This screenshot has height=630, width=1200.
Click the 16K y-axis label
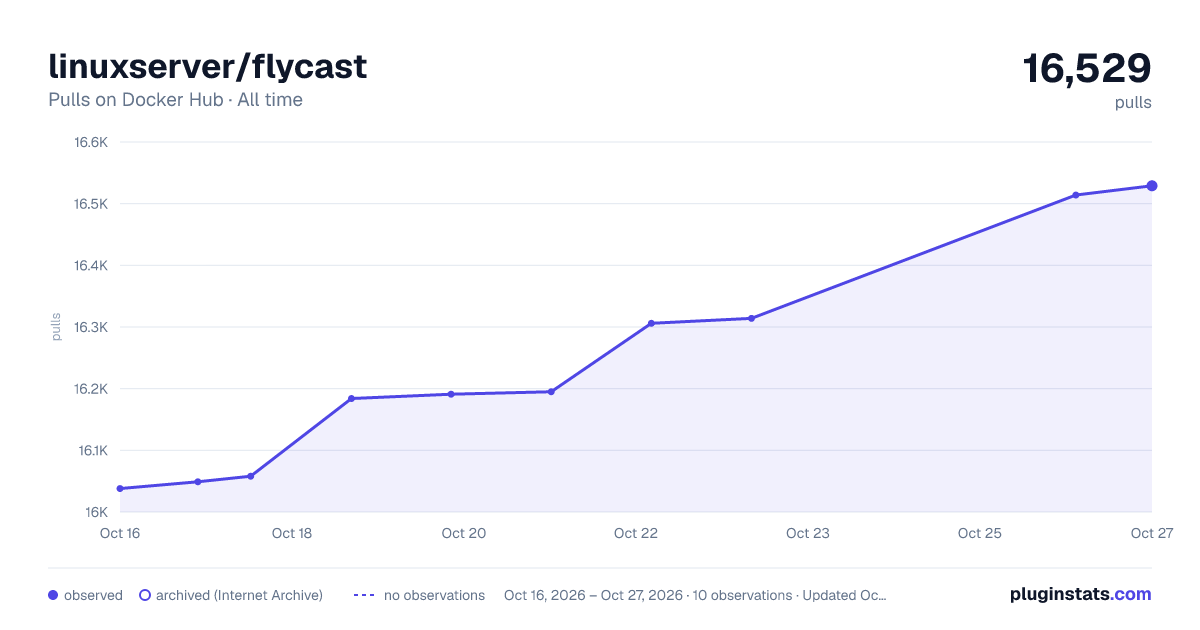(x=97, y=512)
